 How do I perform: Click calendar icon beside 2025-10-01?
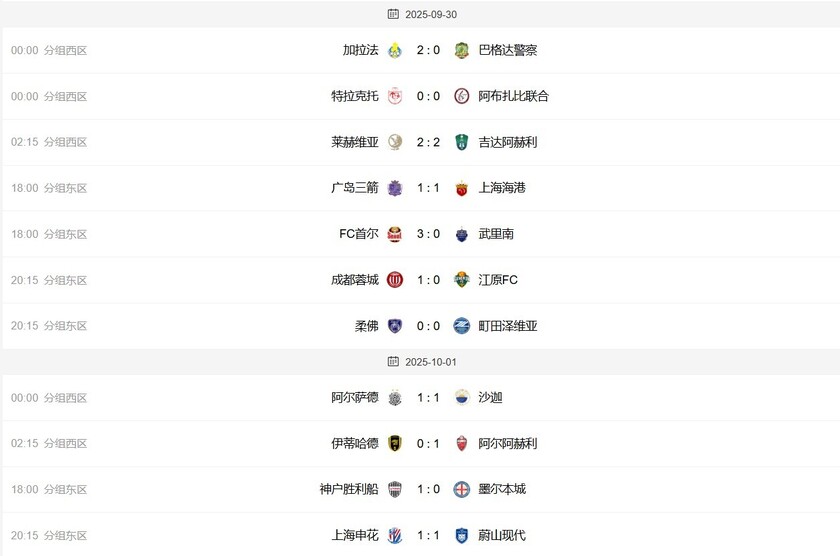click(393, 361)
